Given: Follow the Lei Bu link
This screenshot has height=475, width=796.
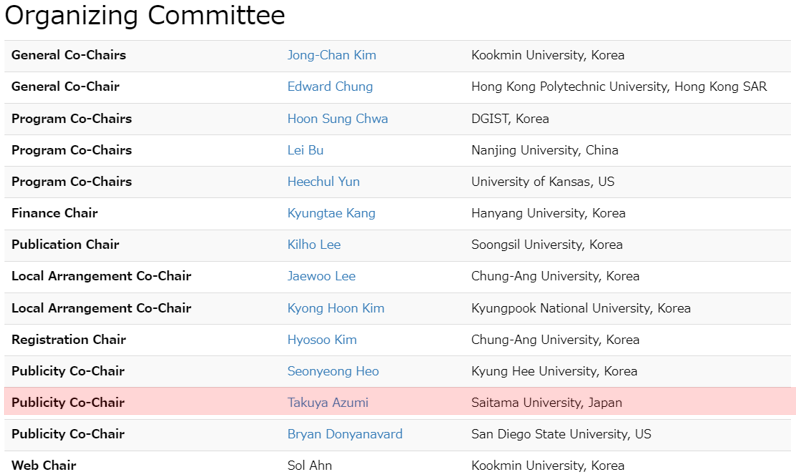Looking at the screenshot, I should coord(305,150).
